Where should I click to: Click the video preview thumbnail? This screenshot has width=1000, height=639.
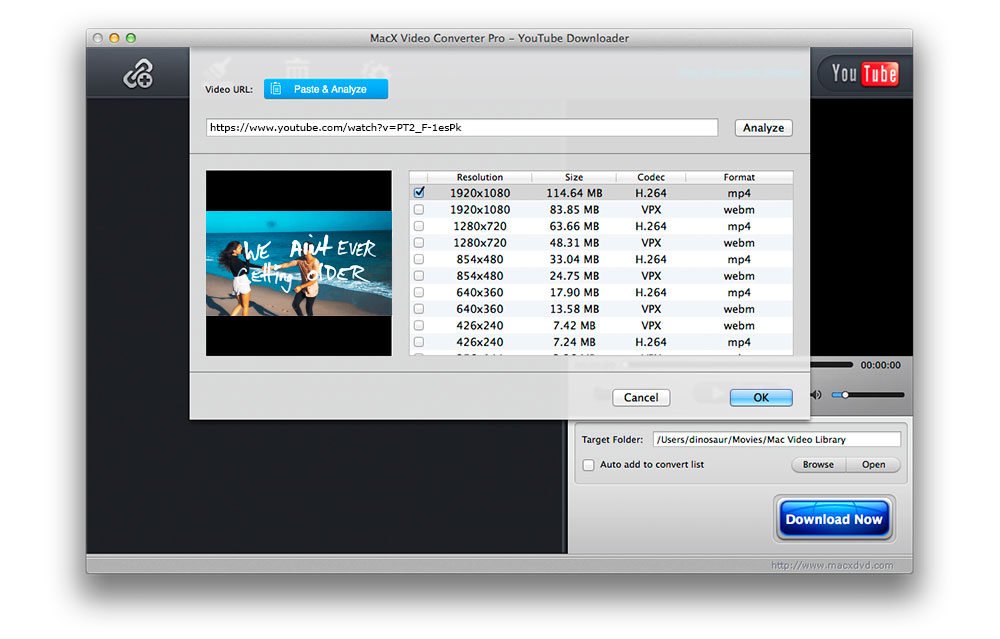298,263
